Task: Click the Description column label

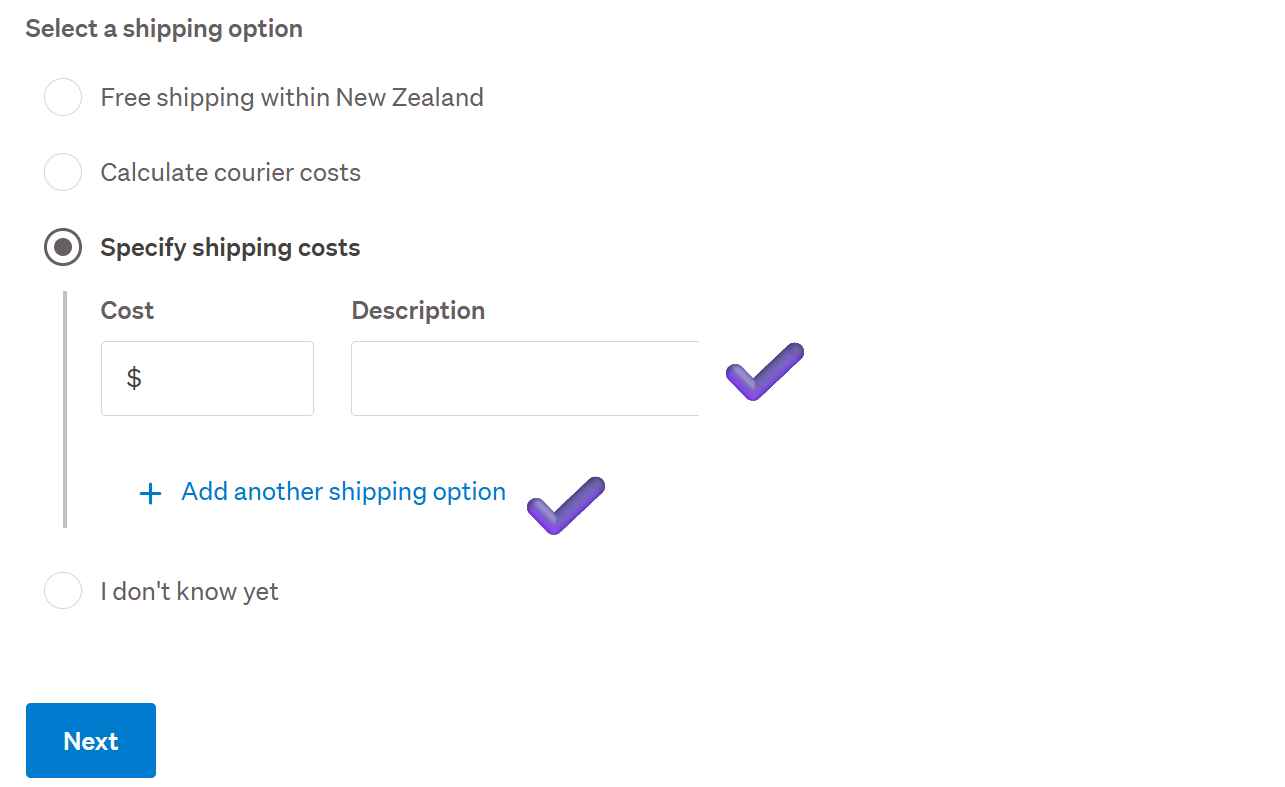Action: [418, 310]
